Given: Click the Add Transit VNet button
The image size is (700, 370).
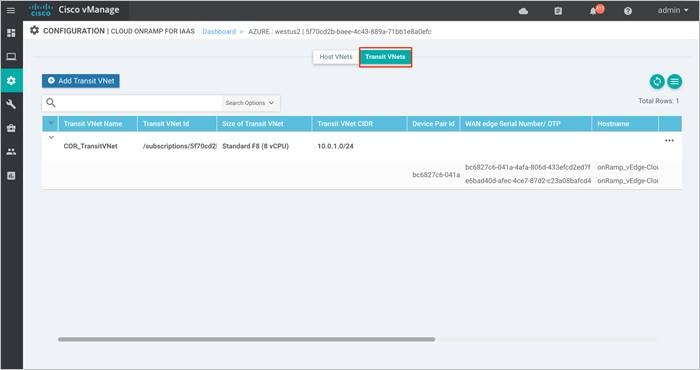Looking at the screenshot, I should [x=81, y=81].
